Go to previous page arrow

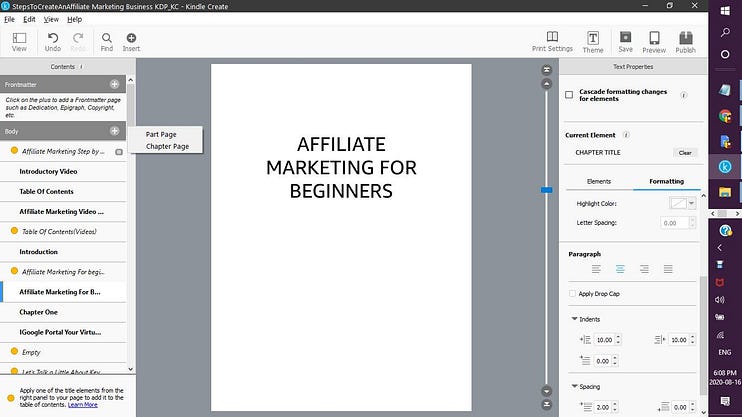click(547, 84)
